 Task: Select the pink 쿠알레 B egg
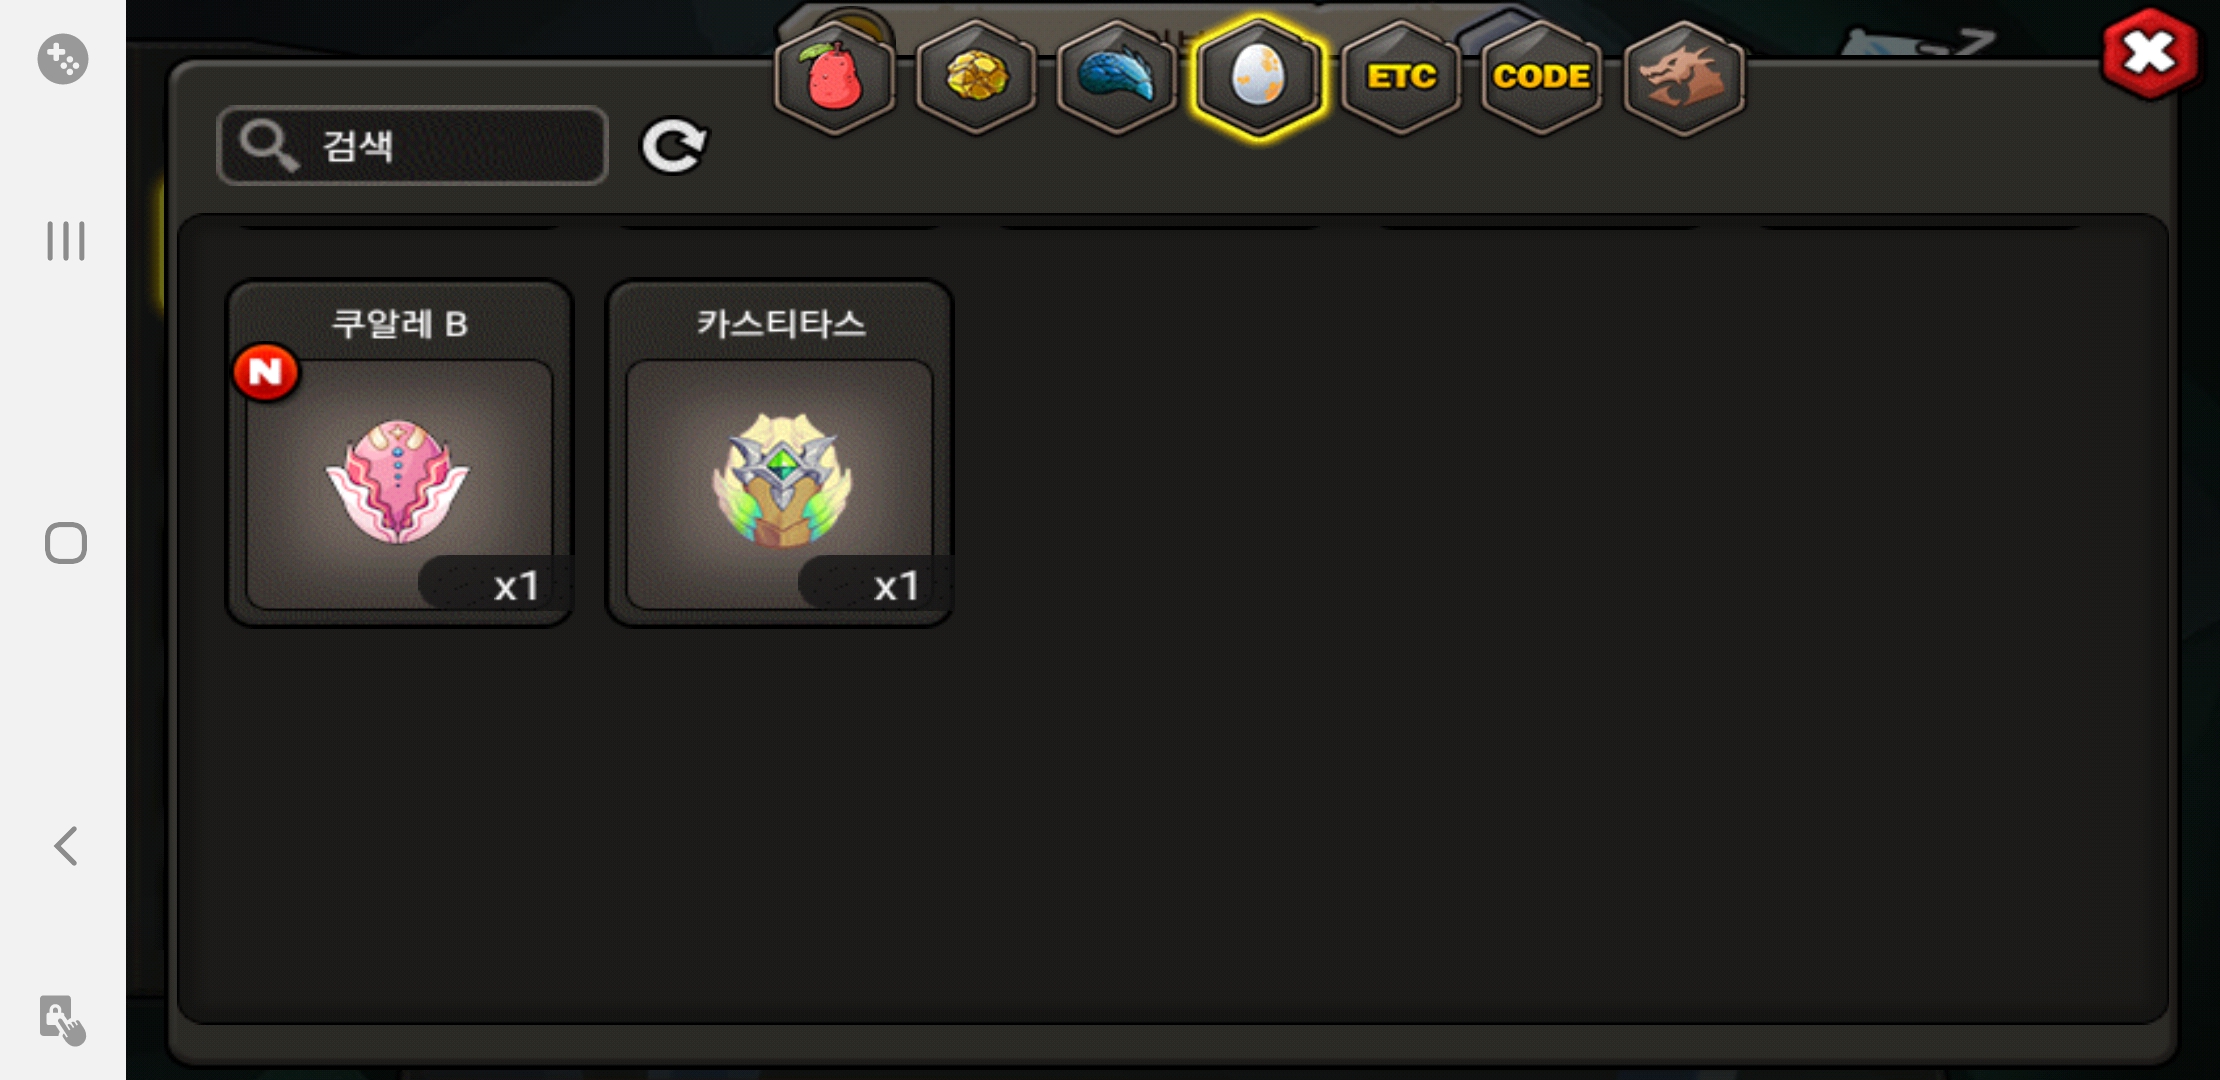399,453
